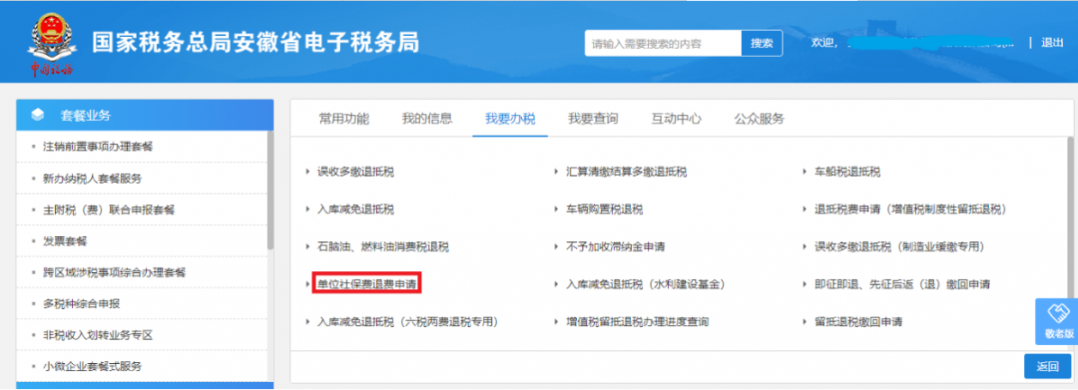1078x390 pixels.
Task: Click the sidebar vertical scrollbar
Action: tap(270, 190)
